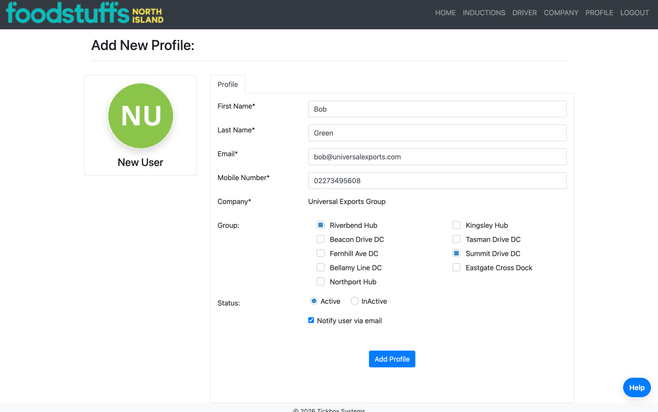Click the New User name label

(x=140, y=162)
